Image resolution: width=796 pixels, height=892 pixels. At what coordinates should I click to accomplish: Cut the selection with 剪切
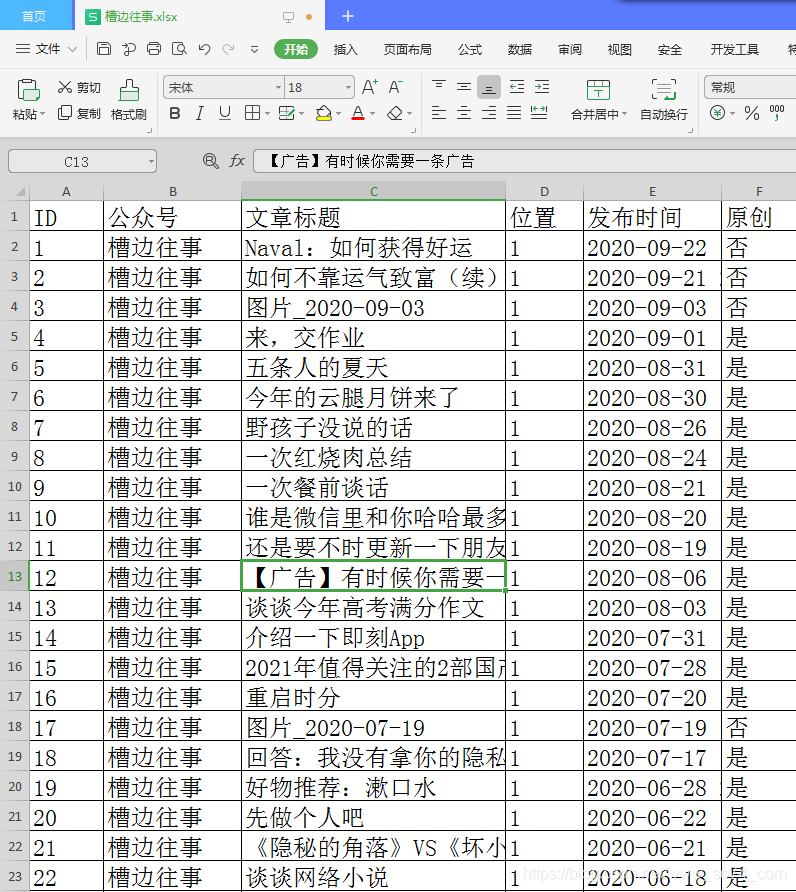(79, 88)
